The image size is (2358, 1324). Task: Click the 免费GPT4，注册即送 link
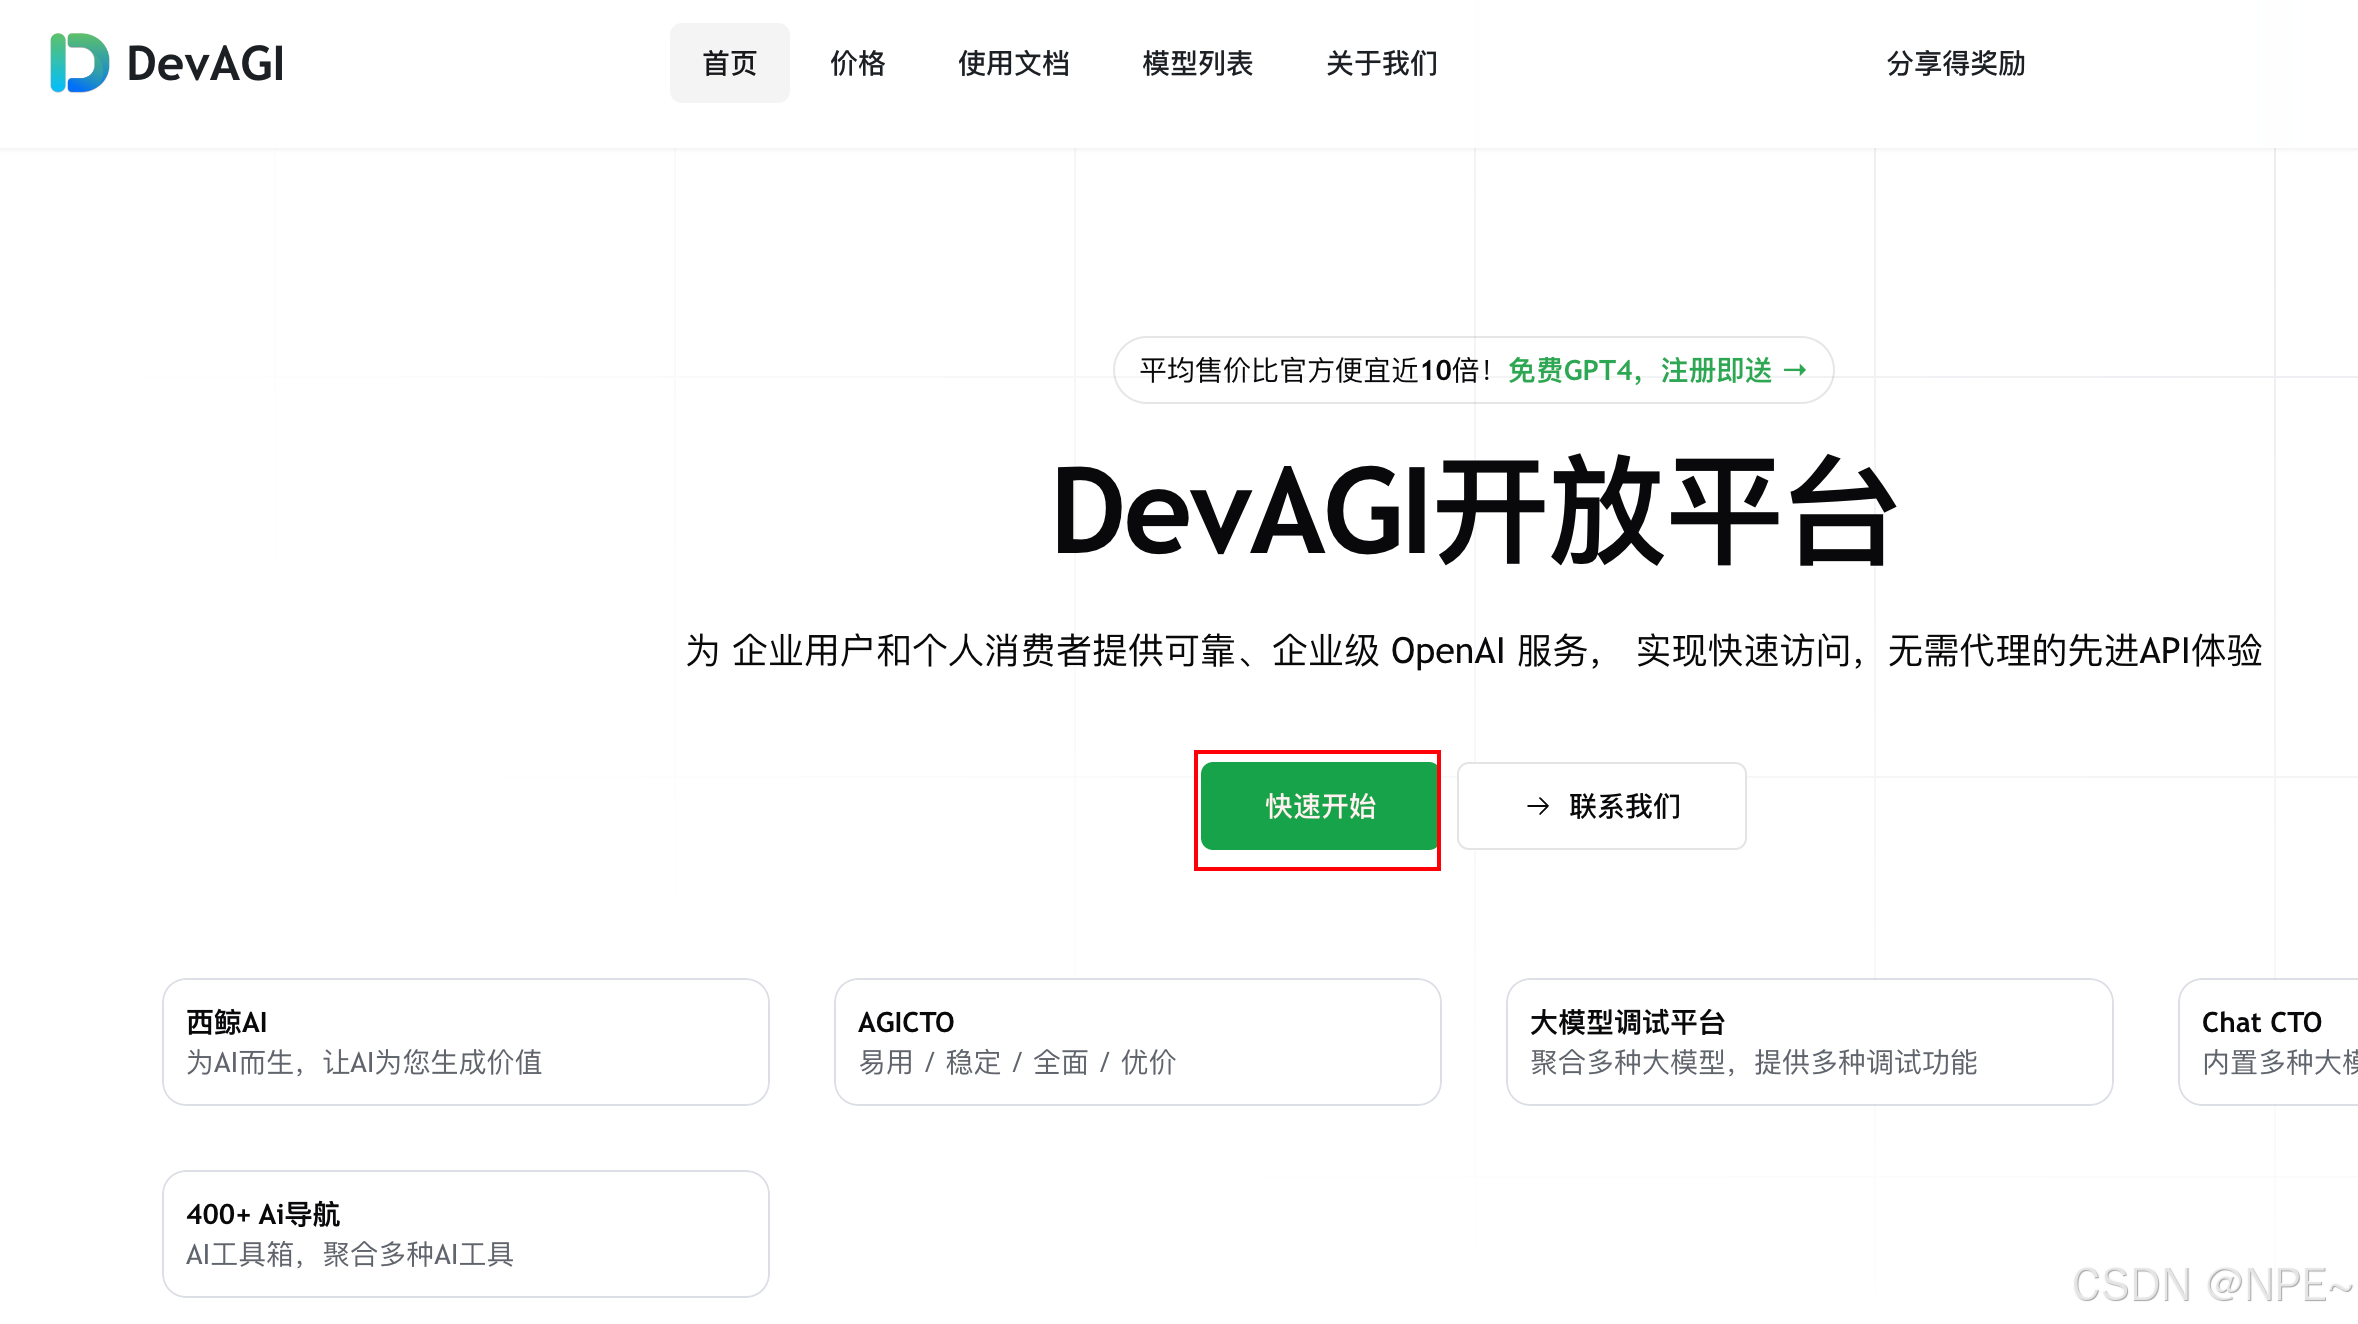[x=1640, y=370]
